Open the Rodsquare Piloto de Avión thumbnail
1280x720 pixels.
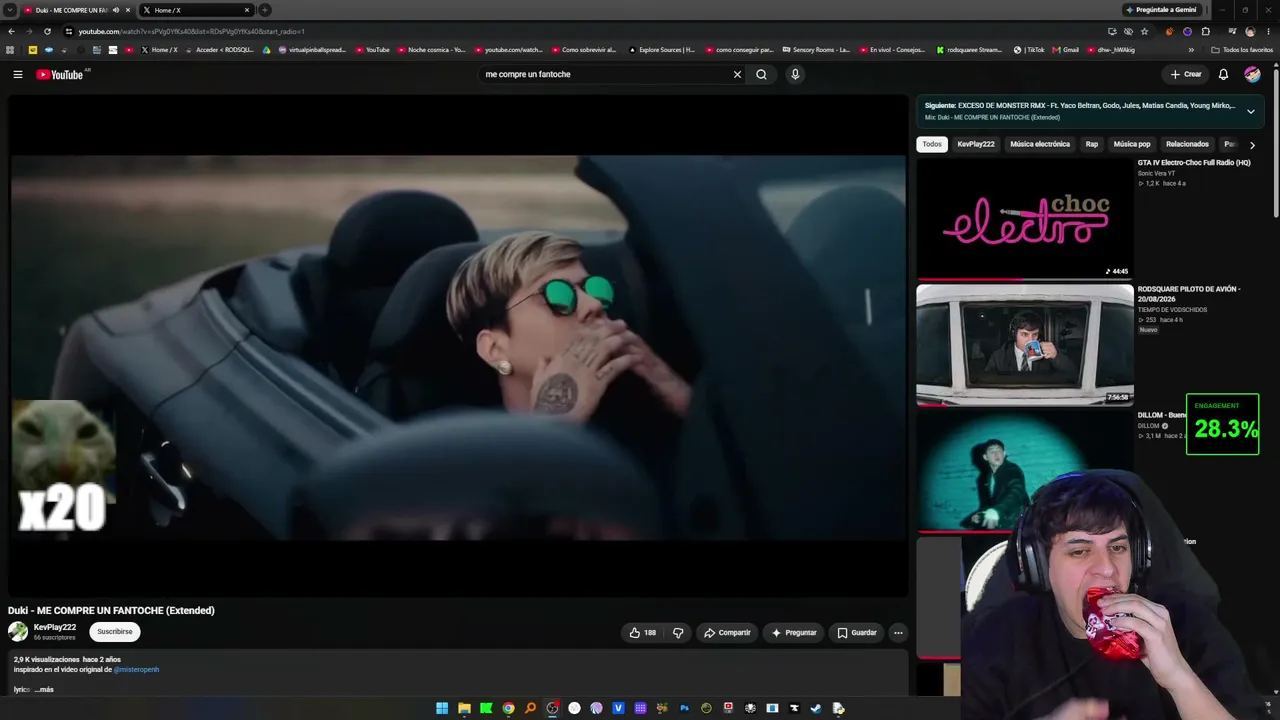click(1025, 345)
